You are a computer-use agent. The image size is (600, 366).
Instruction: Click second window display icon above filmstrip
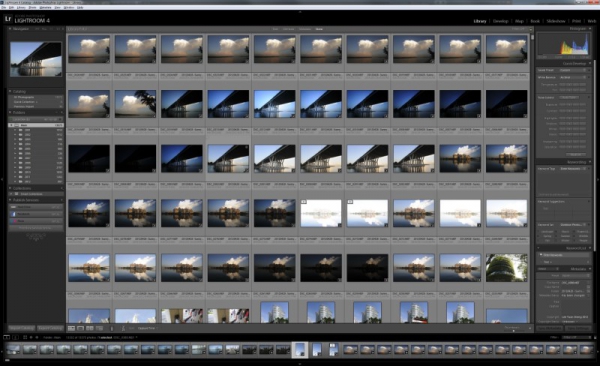pos(15,337)
